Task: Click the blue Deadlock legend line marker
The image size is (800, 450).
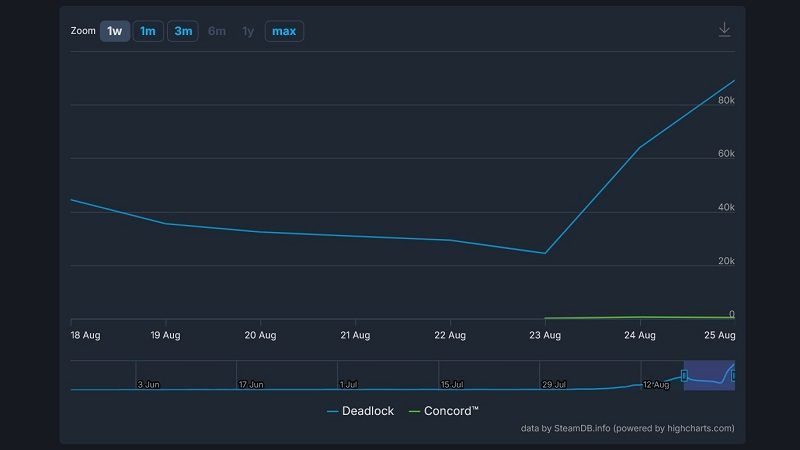Action: point(332,411)
